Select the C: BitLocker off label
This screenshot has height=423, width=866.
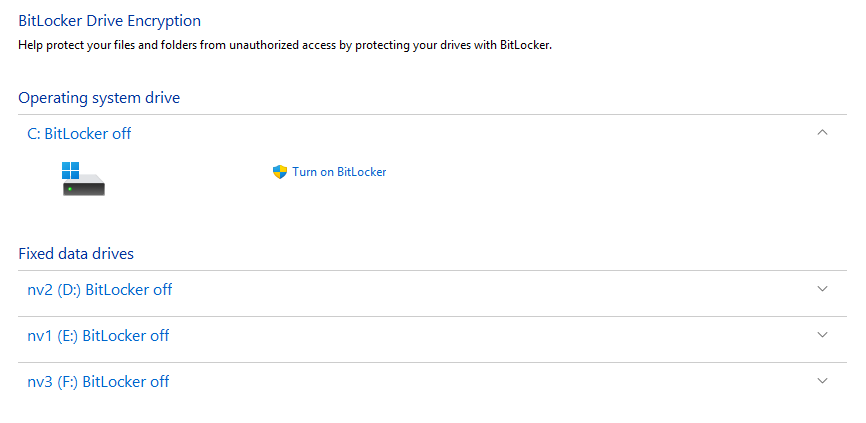coord(79,133)
